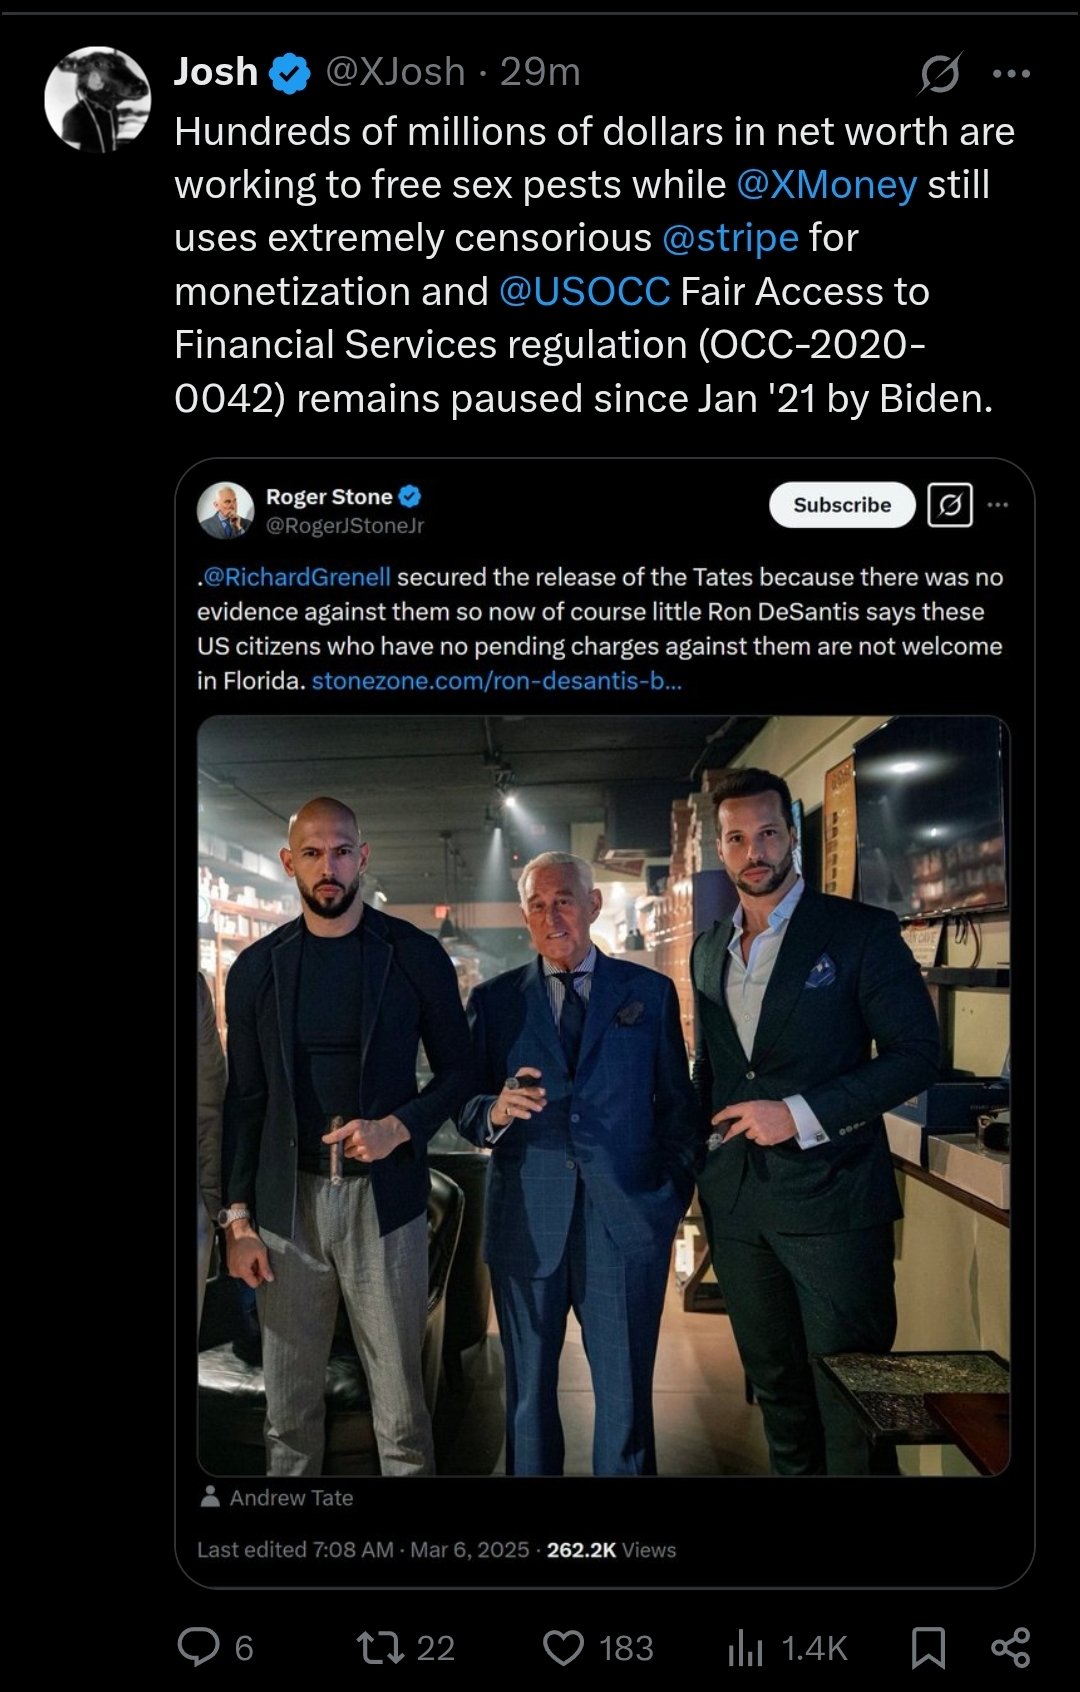
Task: Subscribe to Roger Stone
Action: point(842,505)
